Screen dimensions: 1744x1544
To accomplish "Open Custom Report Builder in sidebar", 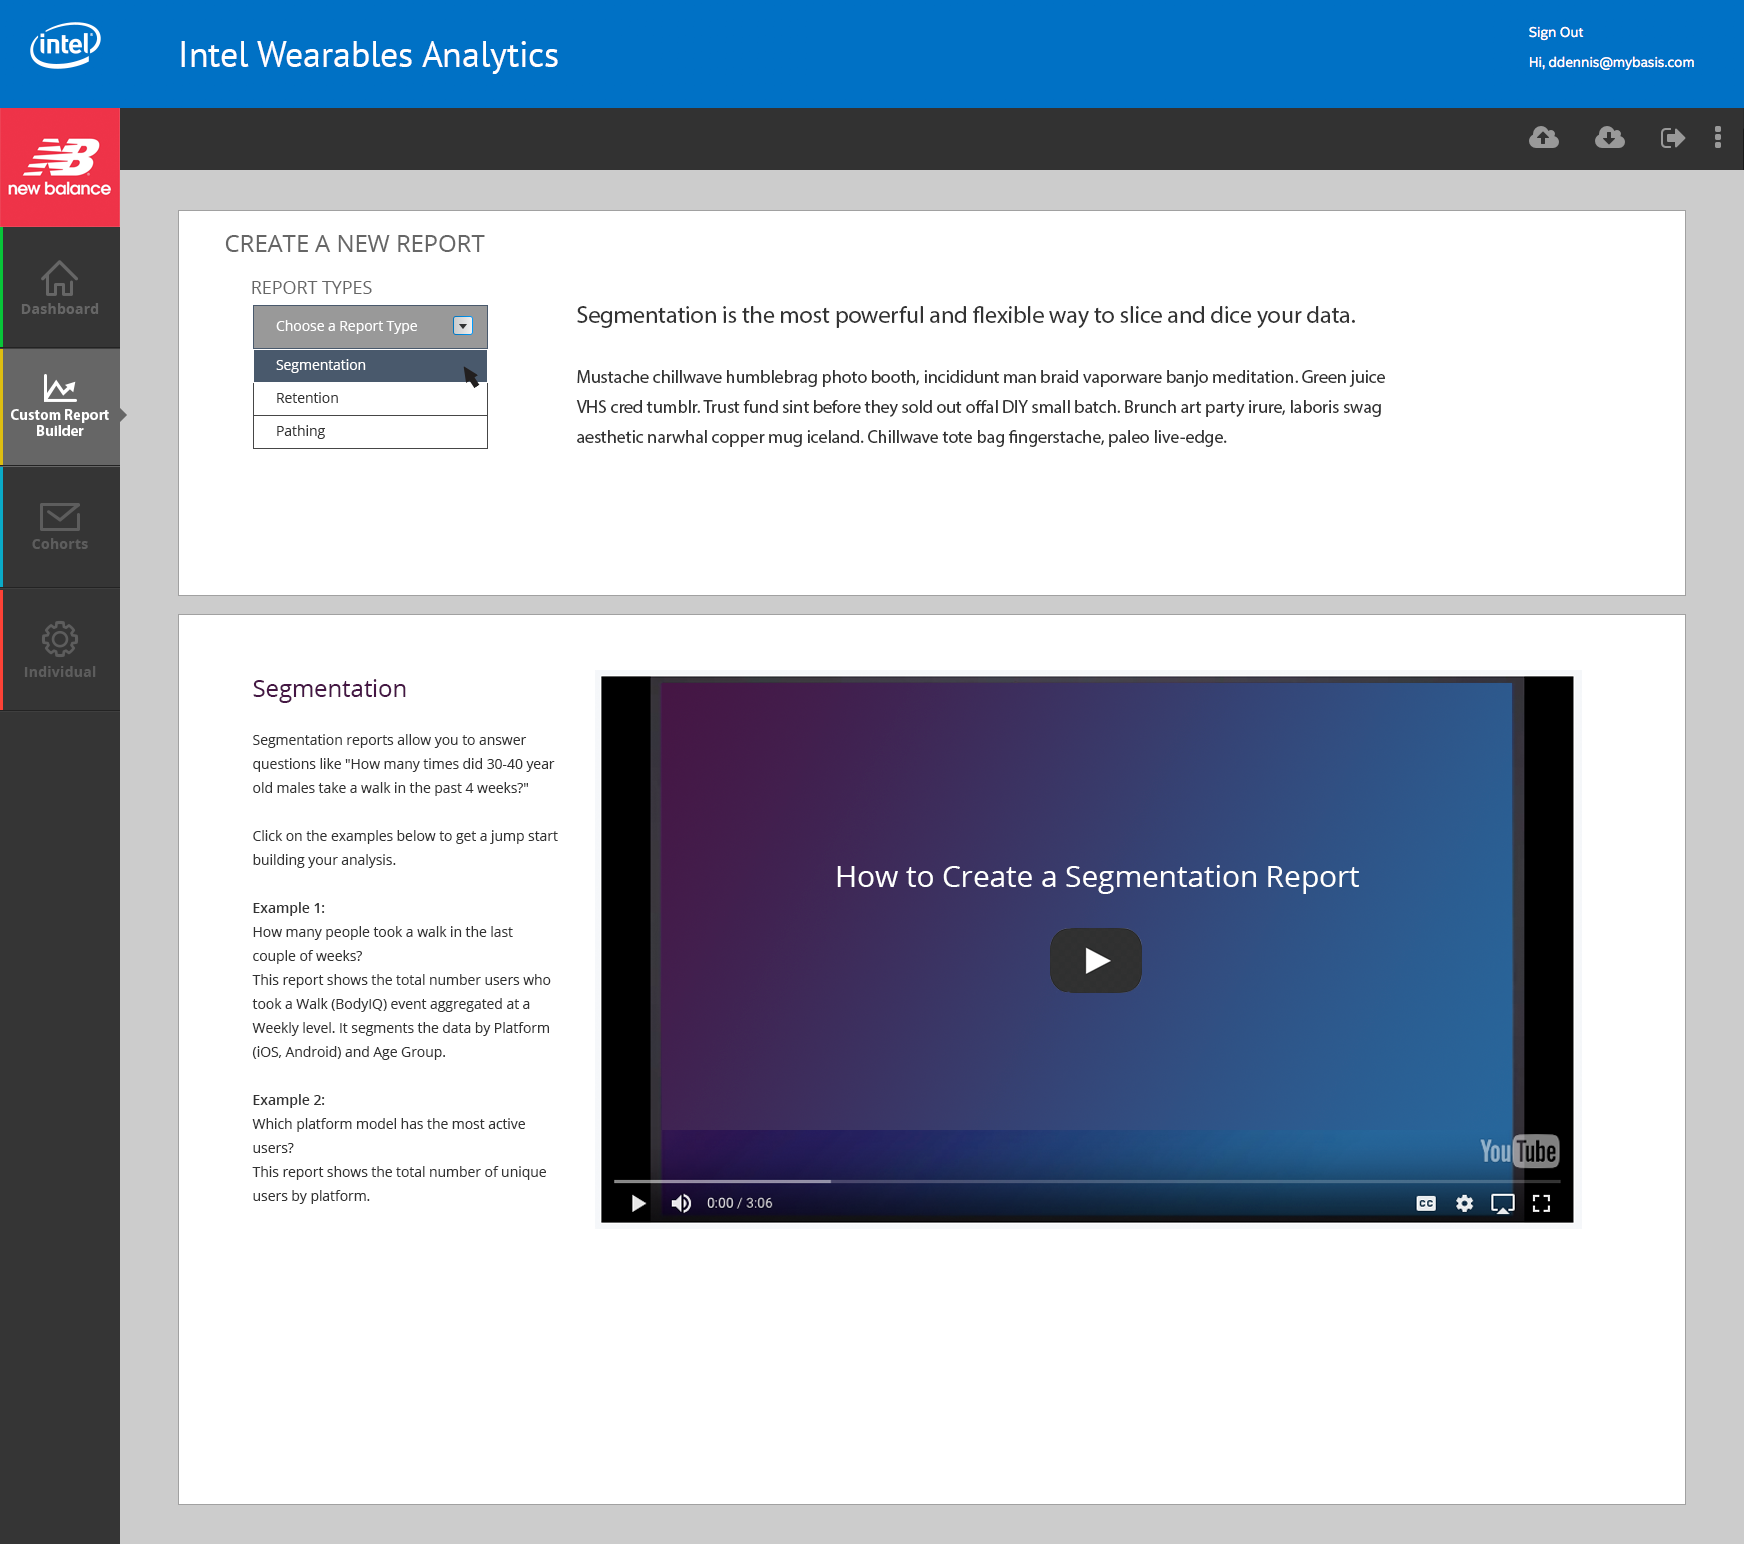I will tap(60, 407).
